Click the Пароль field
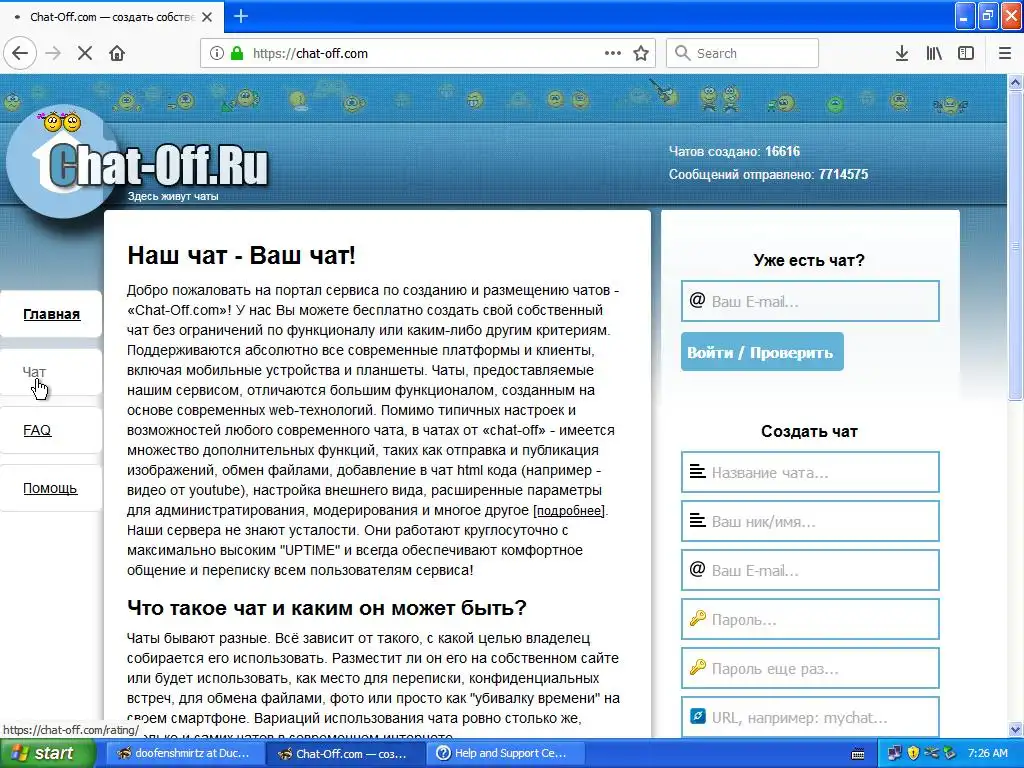 [x=810, y=619]
